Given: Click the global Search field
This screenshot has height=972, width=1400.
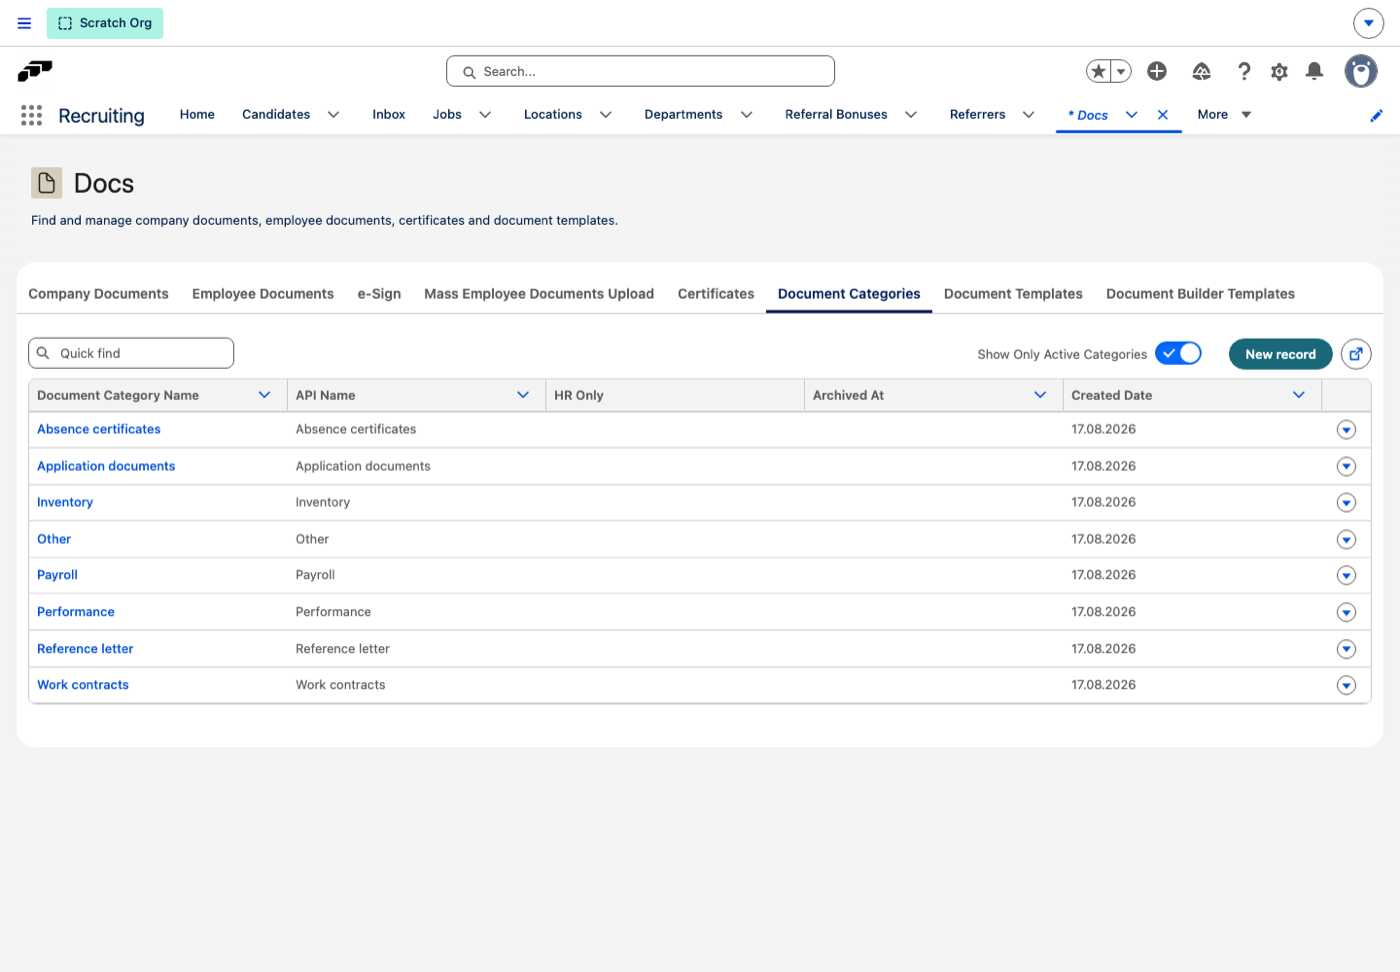Looking at the screenshot, I should [x=640, y=71].
